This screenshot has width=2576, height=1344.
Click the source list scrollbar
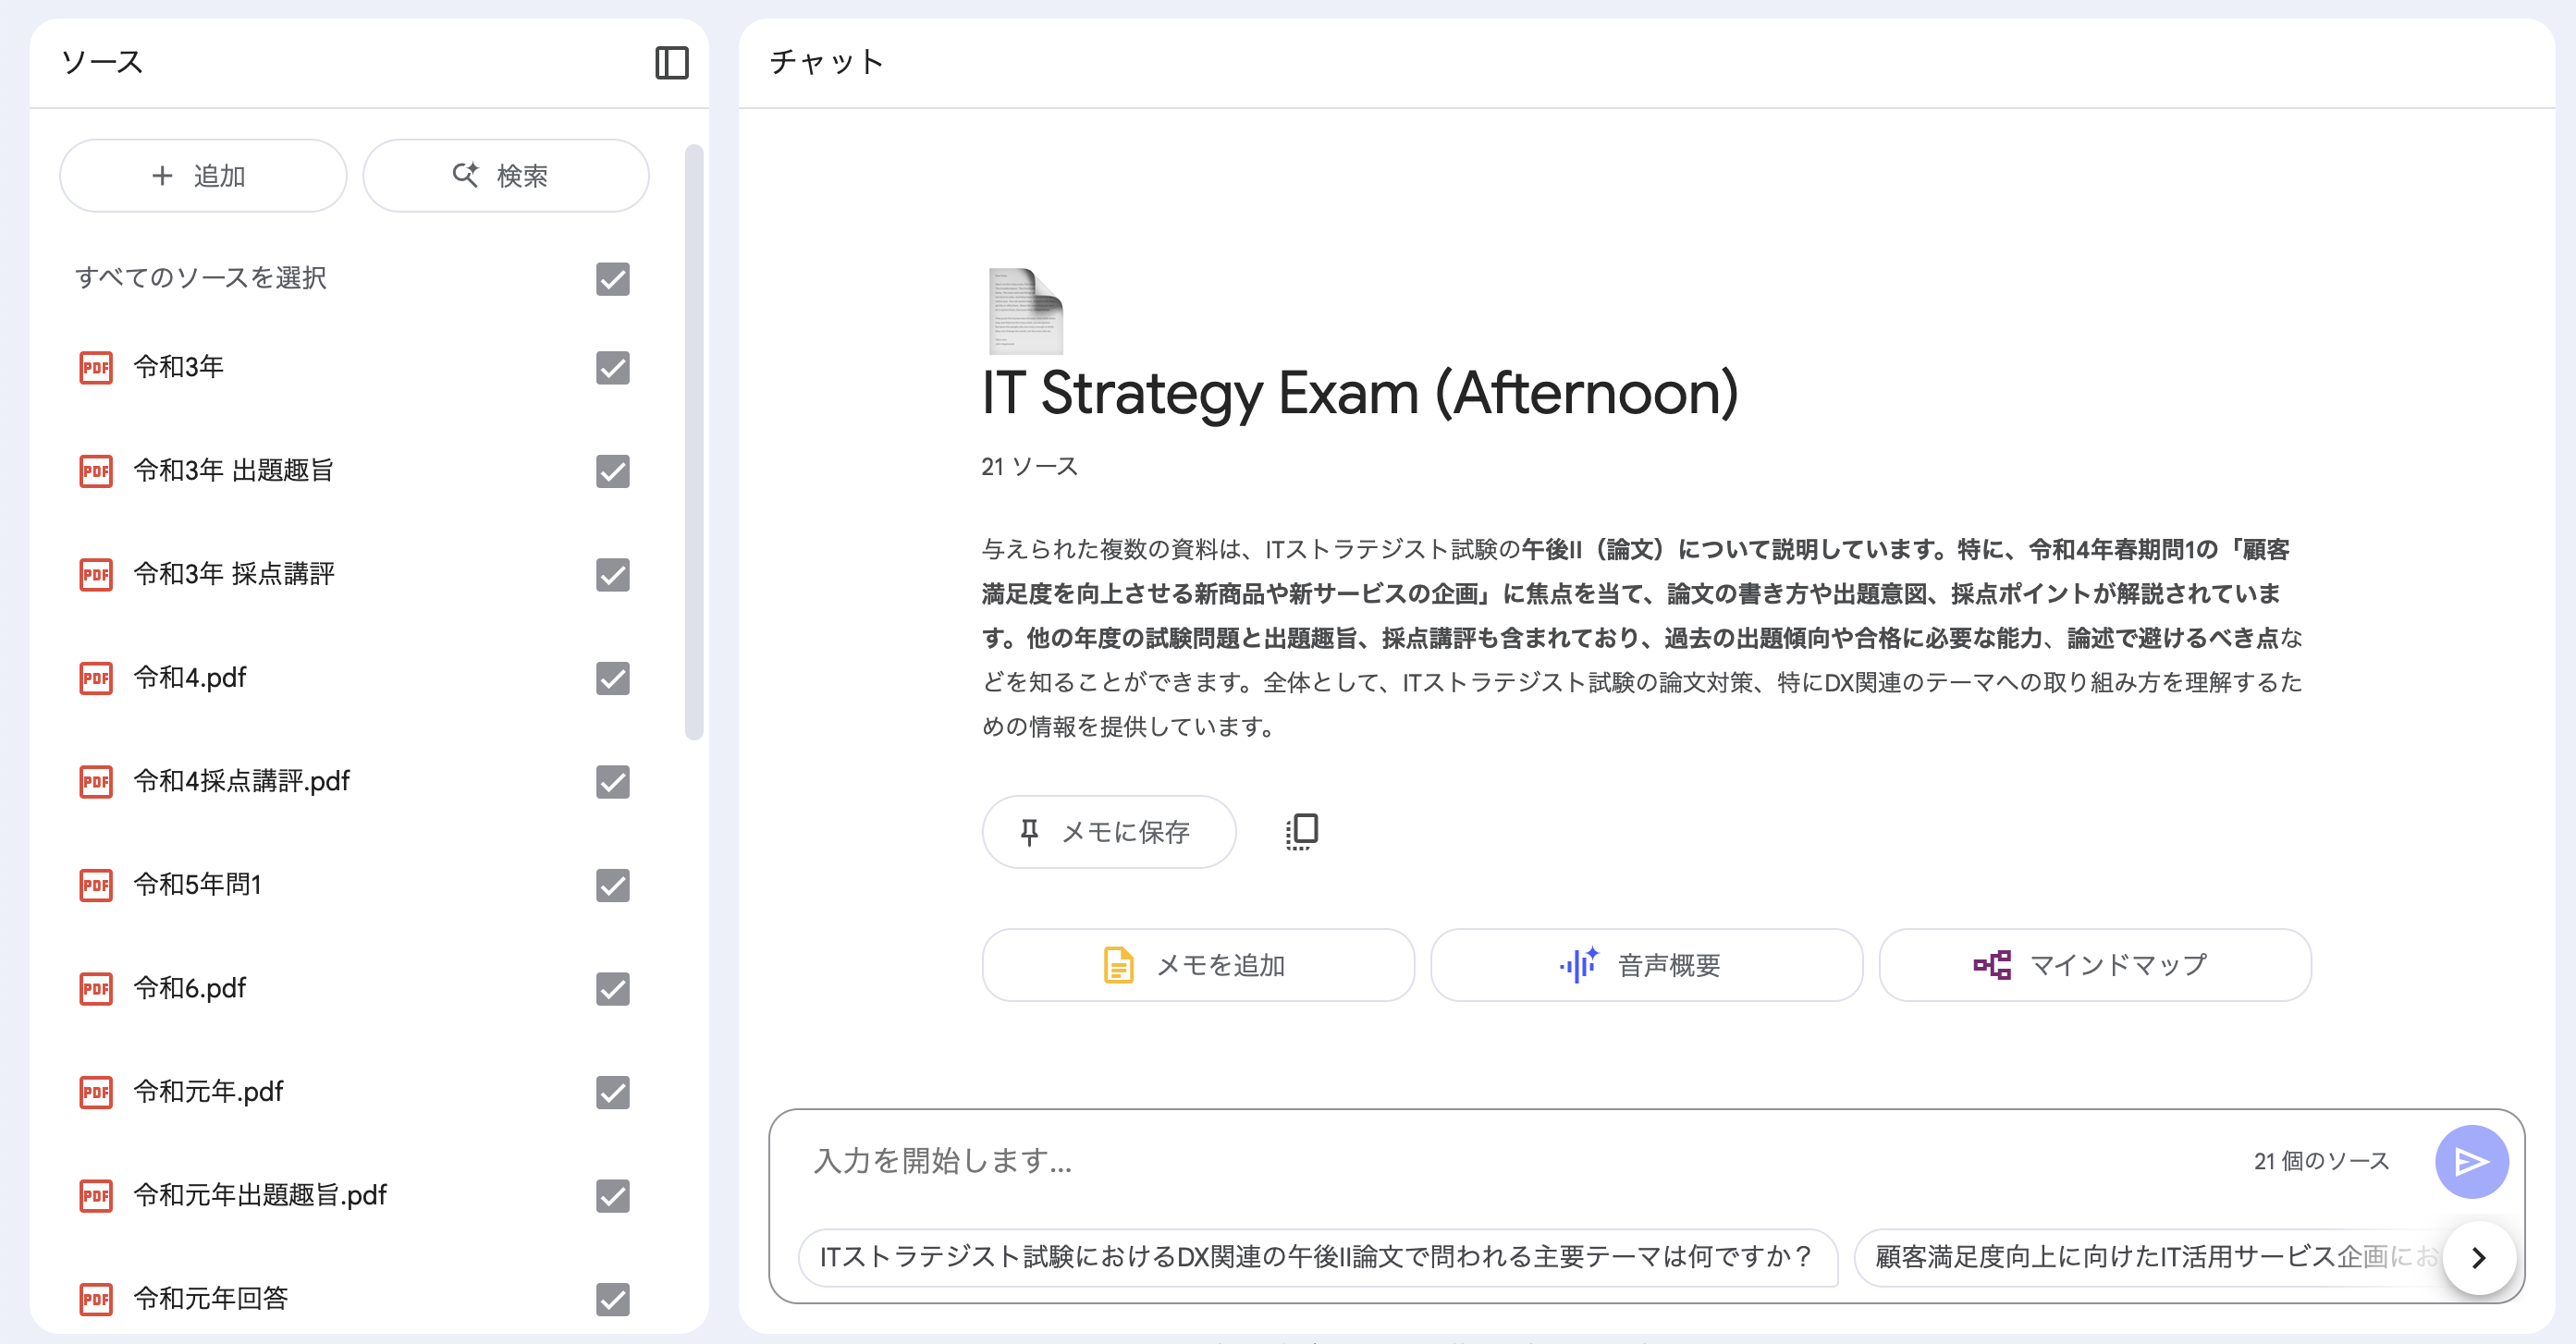(x=694, y=441)
